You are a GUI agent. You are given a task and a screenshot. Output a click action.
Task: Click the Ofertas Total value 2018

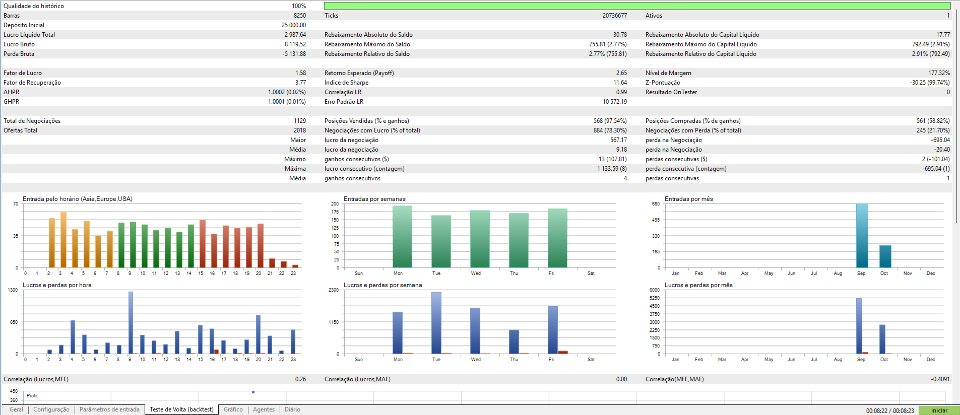[300, 131]
